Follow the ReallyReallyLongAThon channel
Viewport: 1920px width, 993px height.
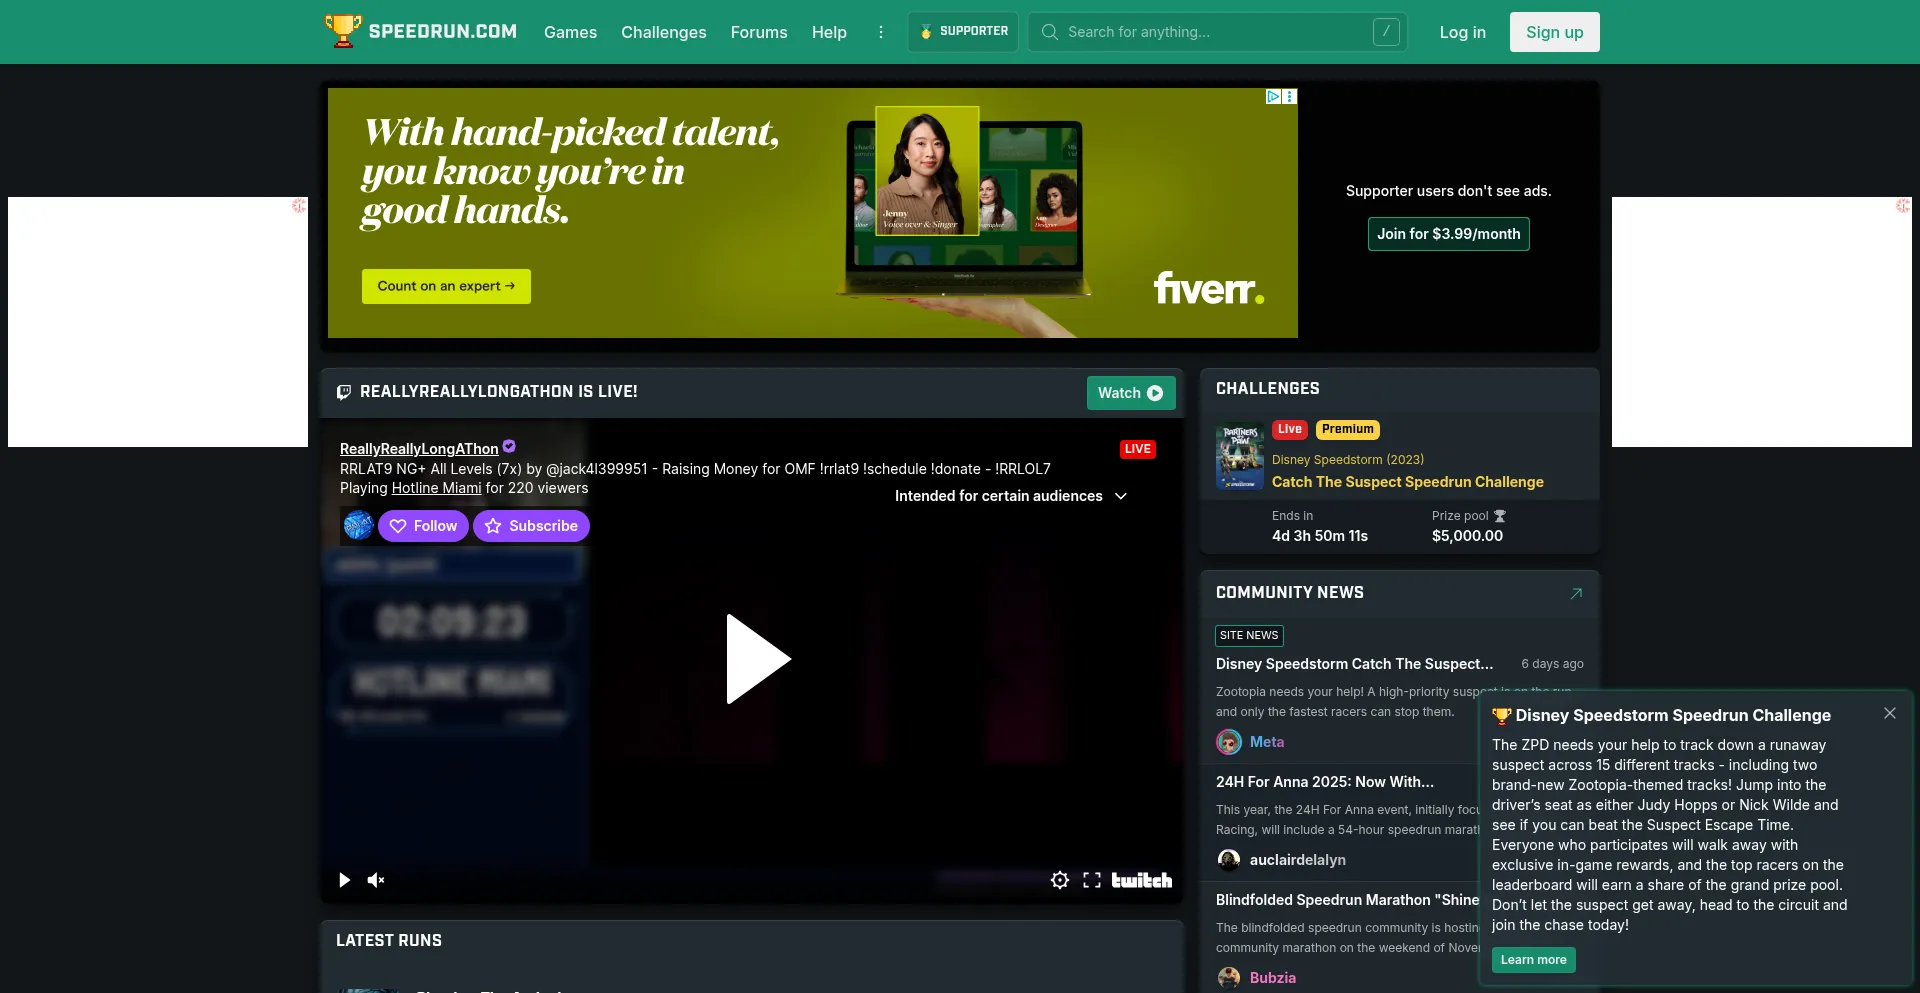tap(423, 526)
